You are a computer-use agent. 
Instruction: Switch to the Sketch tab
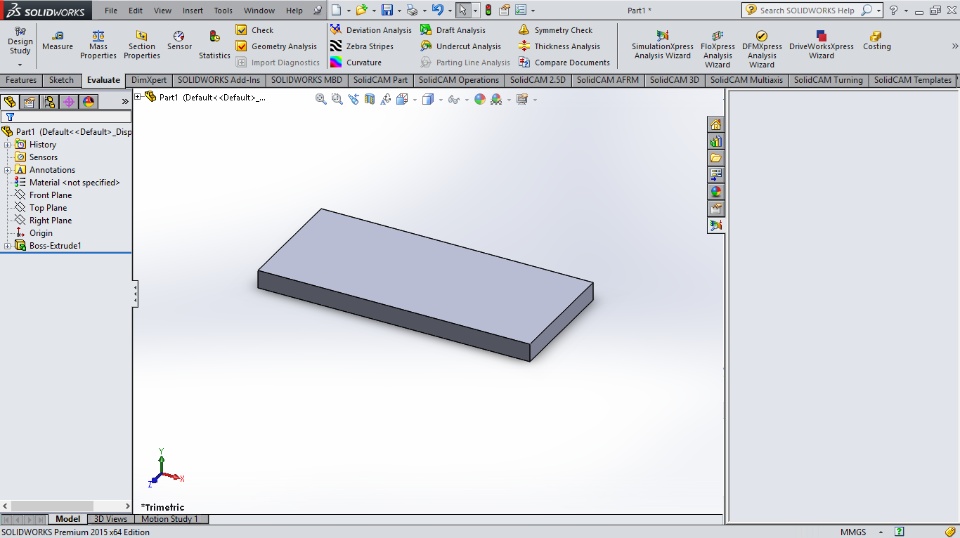pyautogui.click(x=61, y=80)
